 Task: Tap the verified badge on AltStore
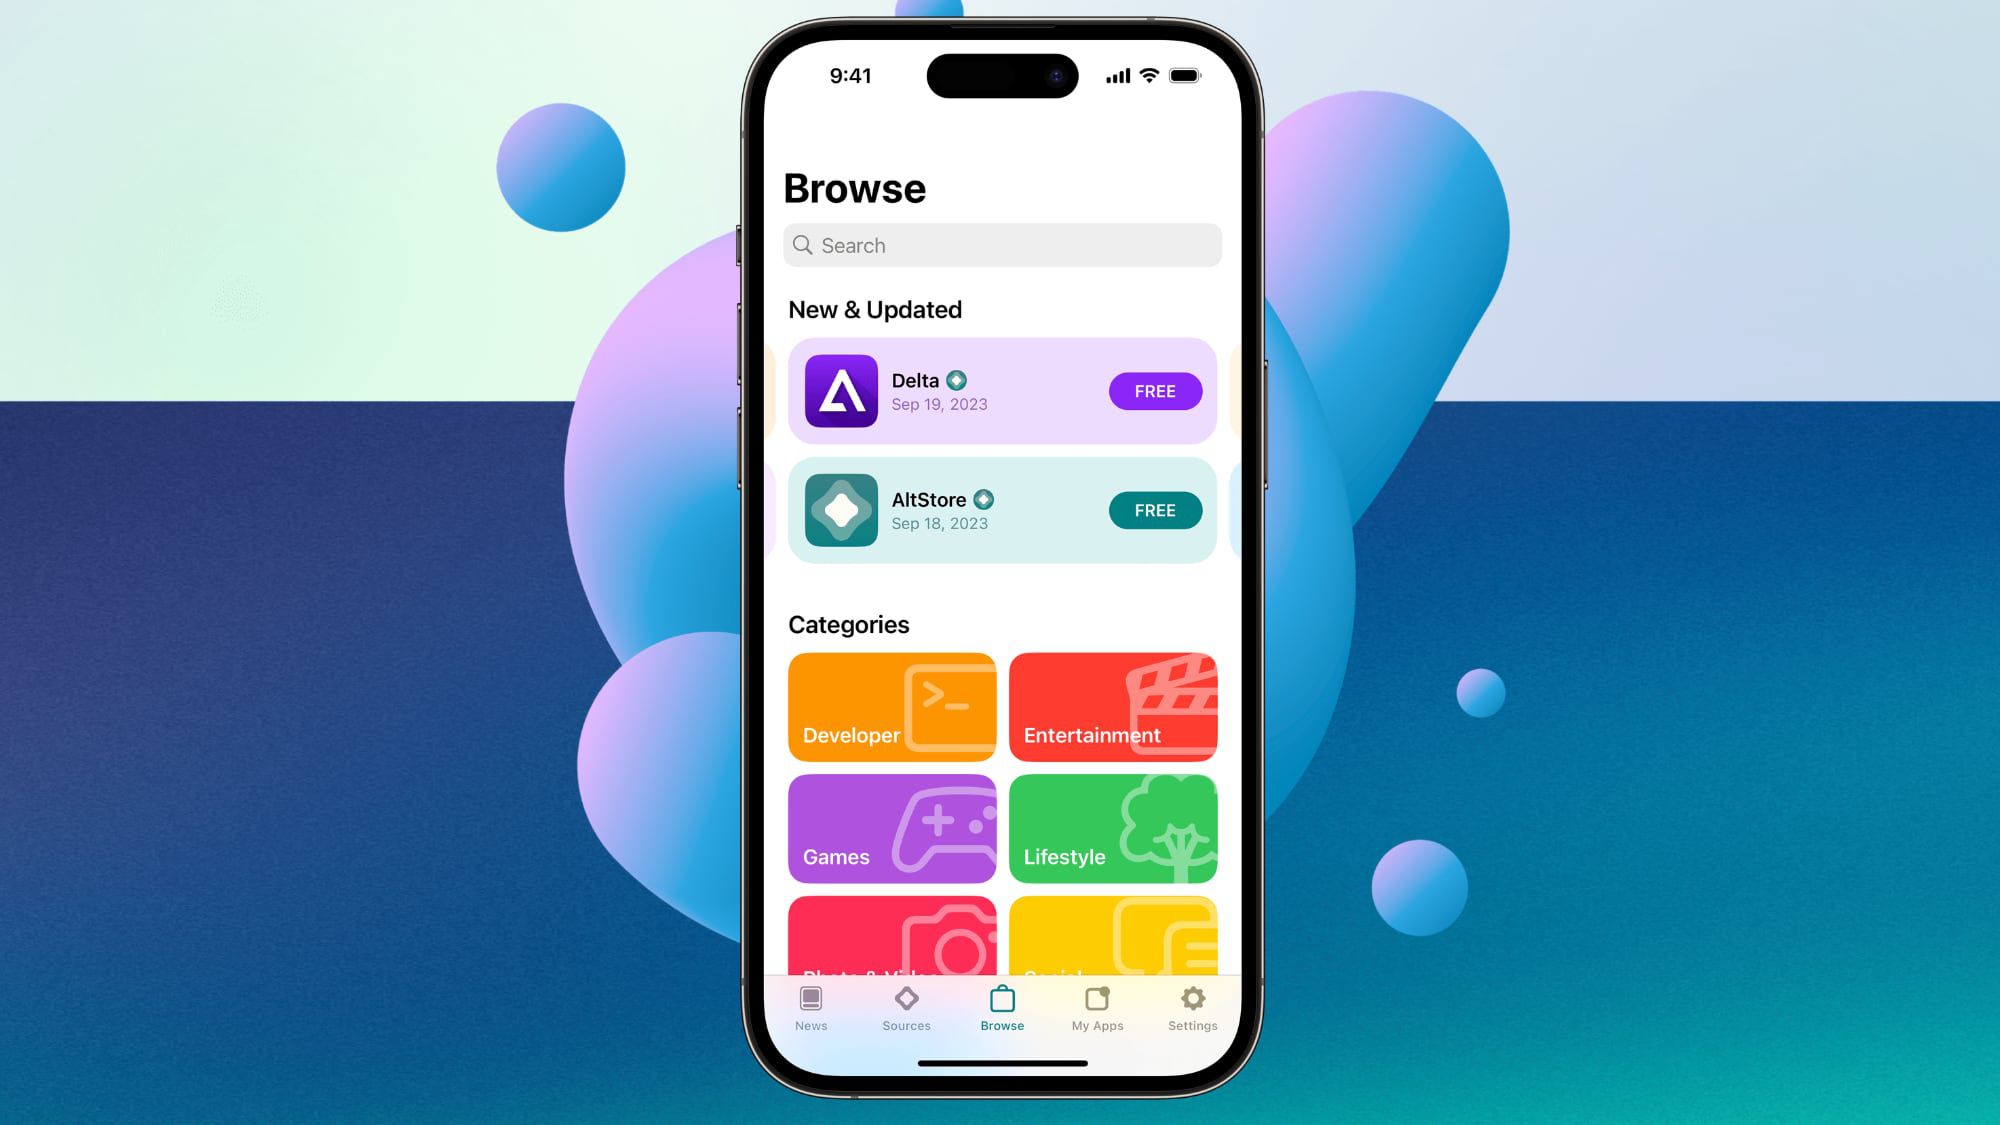(x=984, y=499)
